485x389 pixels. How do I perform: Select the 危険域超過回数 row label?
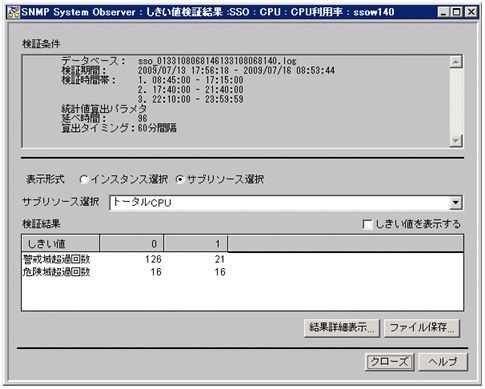click(x=57, y=272)
